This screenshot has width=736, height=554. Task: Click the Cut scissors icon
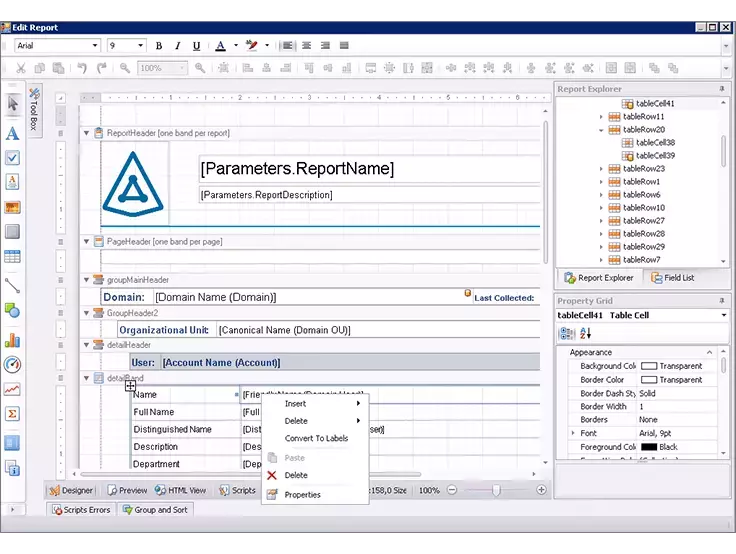coord(21,68)
